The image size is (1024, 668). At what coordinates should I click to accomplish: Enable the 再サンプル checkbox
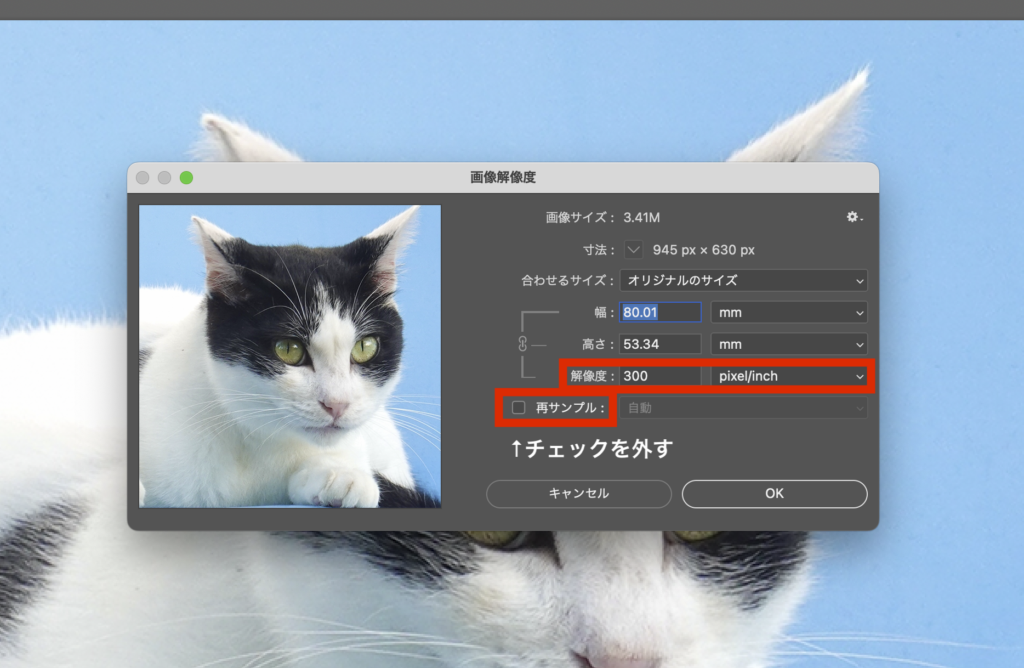519,407
